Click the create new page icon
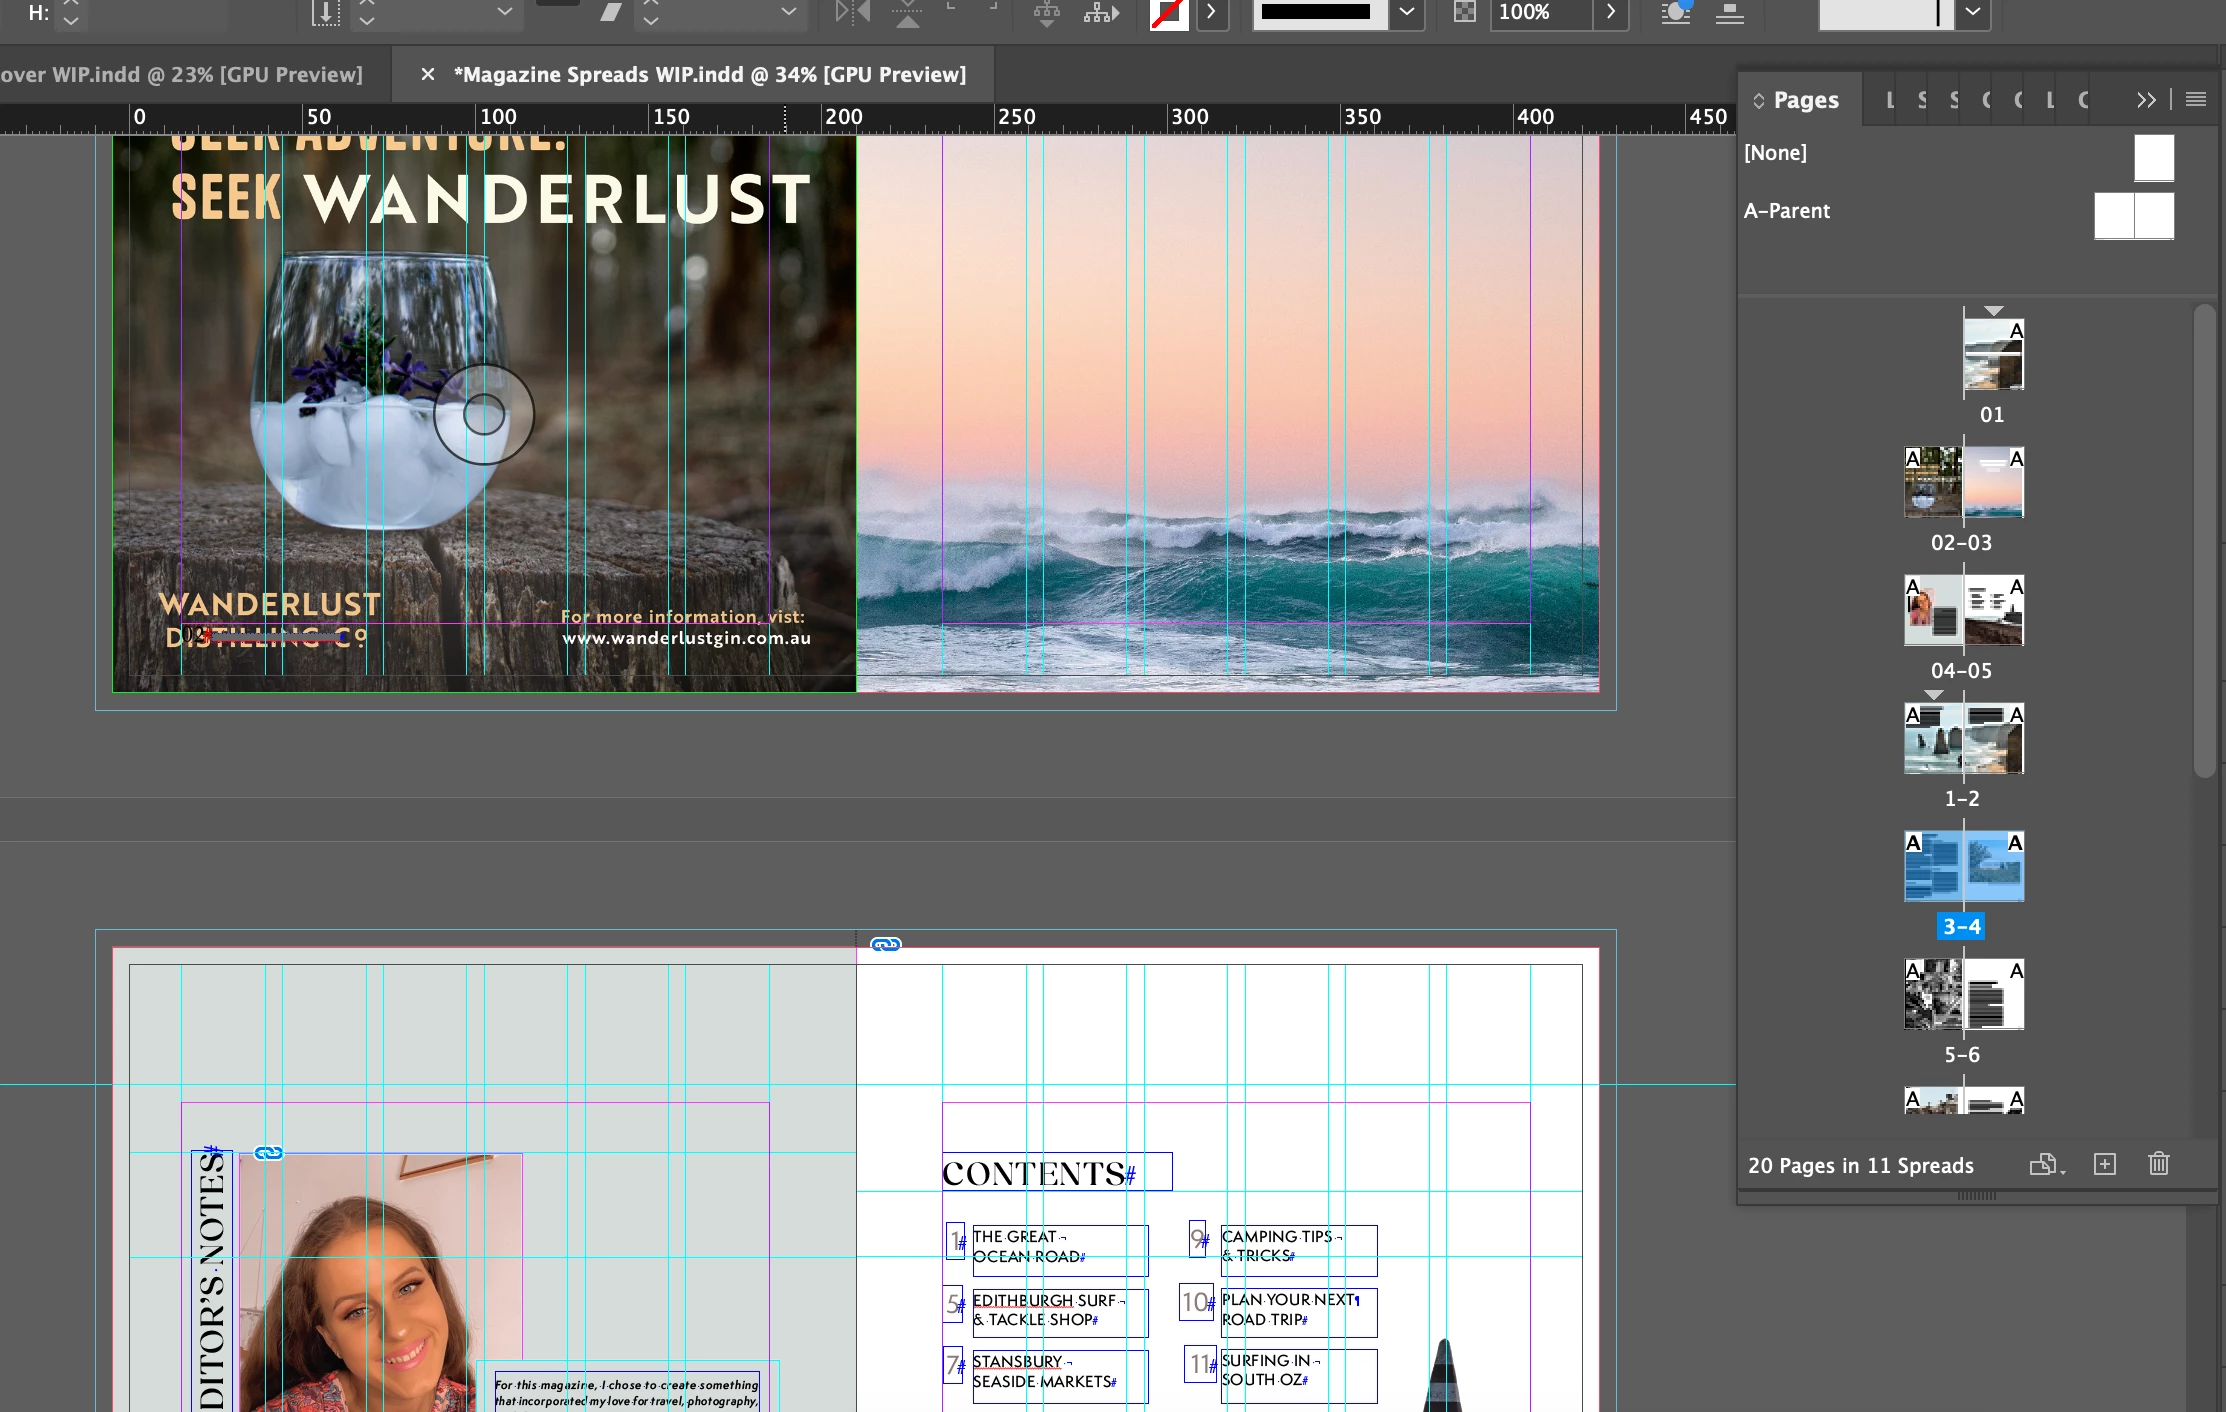 [x=2105, y=1164]
